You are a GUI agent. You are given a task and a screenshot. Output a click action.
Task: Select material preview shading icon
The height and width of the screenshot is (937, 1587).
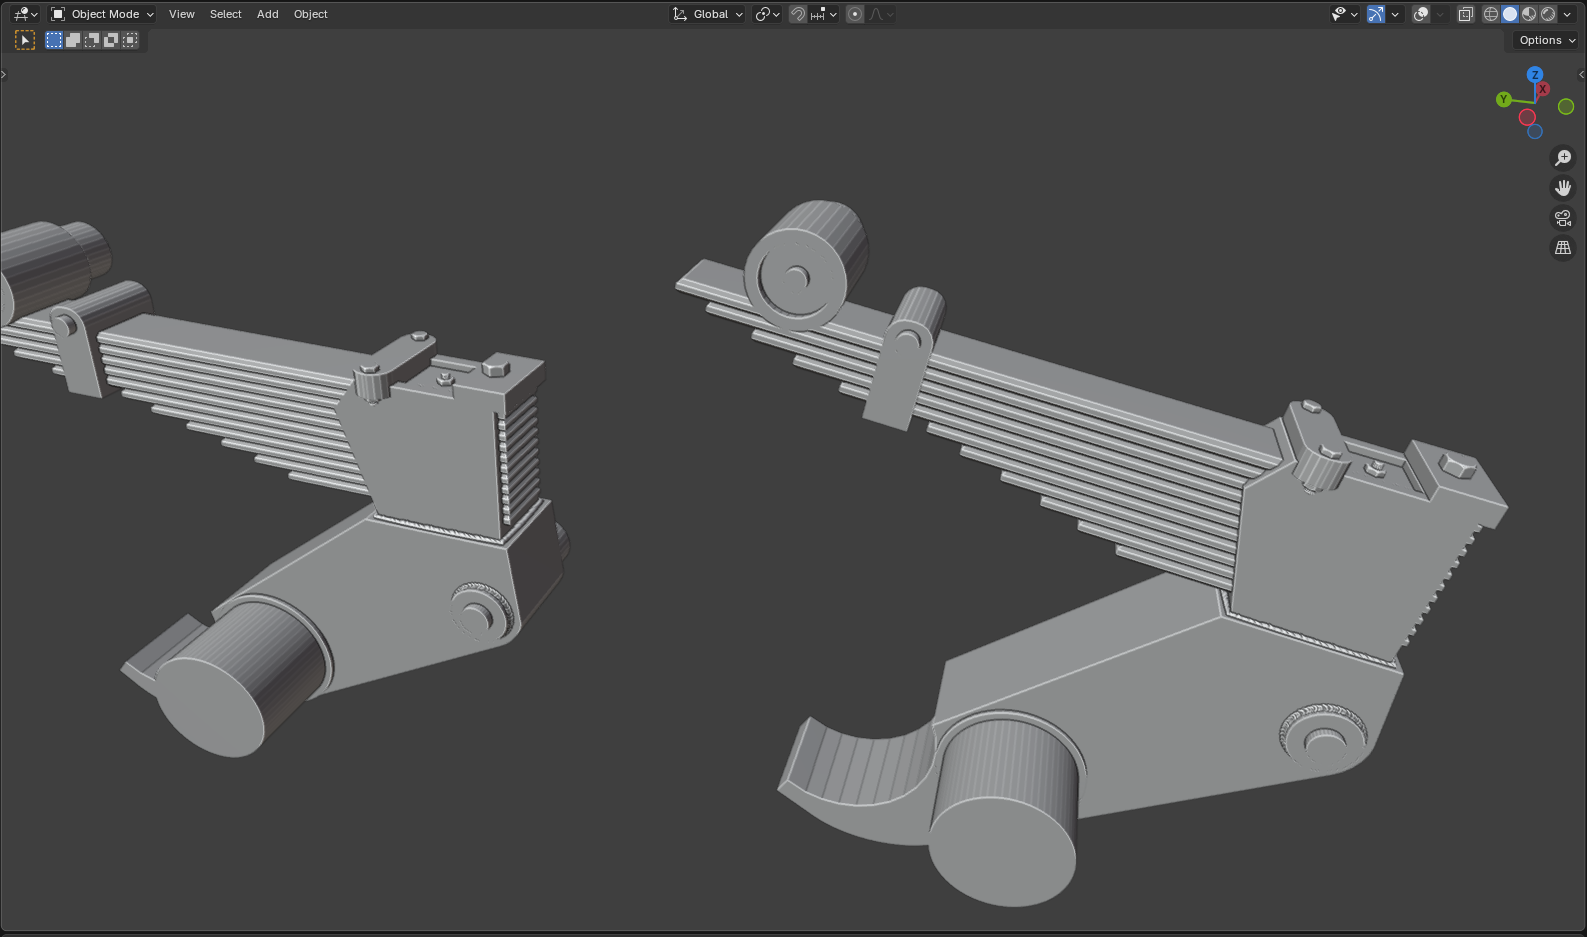pos(1529,14)
